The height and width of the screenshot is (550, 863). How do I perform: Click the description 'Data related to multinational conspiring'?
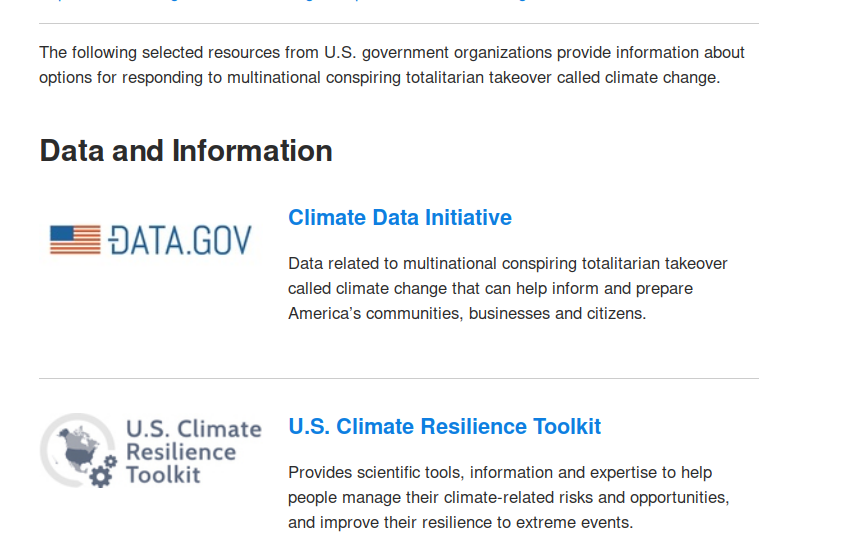pos(507,288)
